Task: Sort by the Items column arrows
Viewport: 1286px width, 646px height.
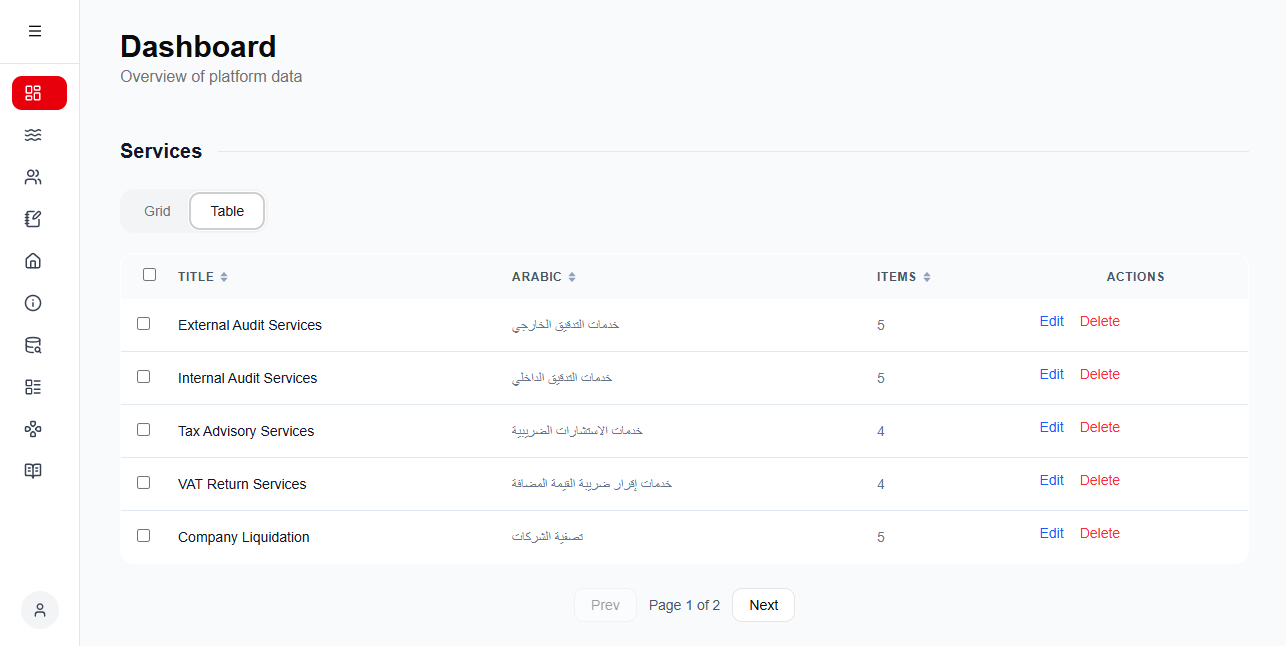Action: coord(927,277)
